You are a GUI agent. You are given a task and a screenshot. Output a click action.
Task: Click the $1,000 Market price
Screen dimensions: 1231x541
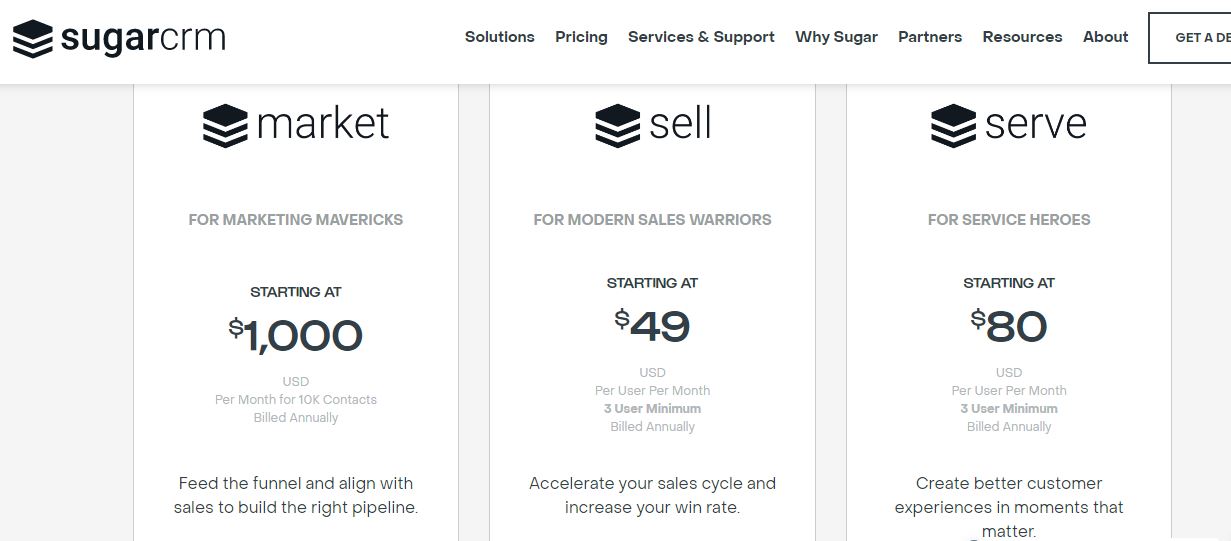click(295, 335)
